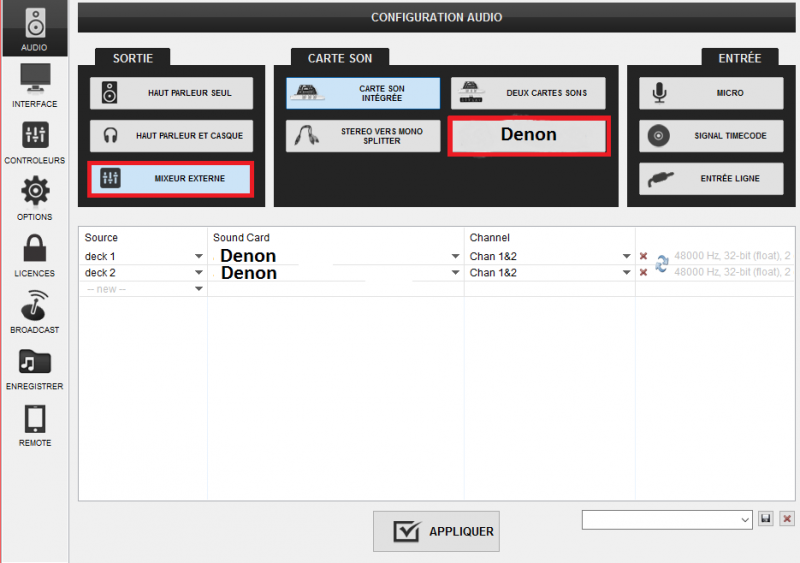Viewport: 800px width, 563px height.
Task: Open the Interface settings section
Action: click(x=35, y=85)
